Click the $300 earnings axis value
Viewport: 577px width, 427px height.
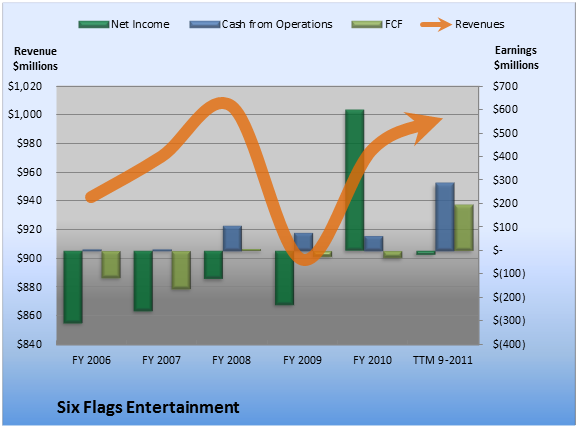click(505, 180)
